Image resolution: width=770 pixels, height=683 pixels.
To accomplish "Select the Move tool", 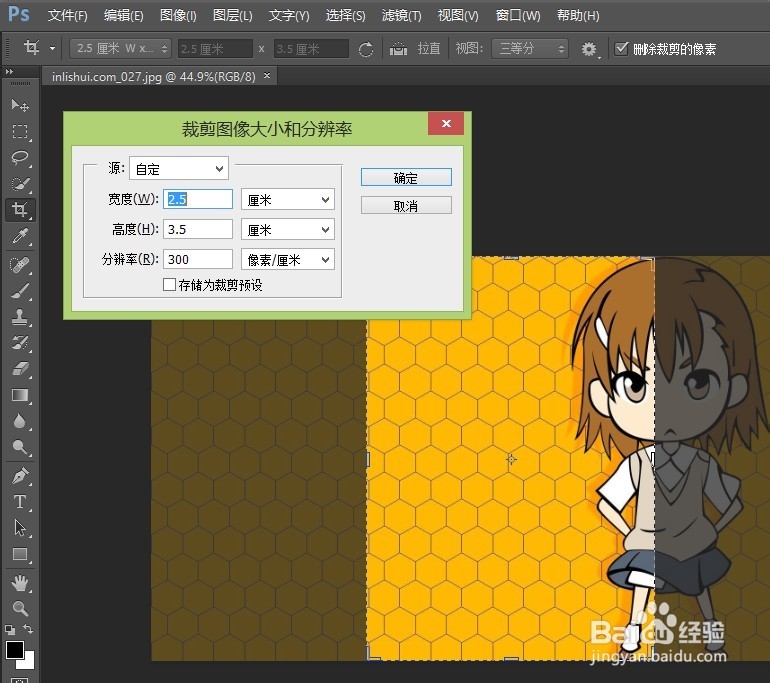I will coord(20,105).
